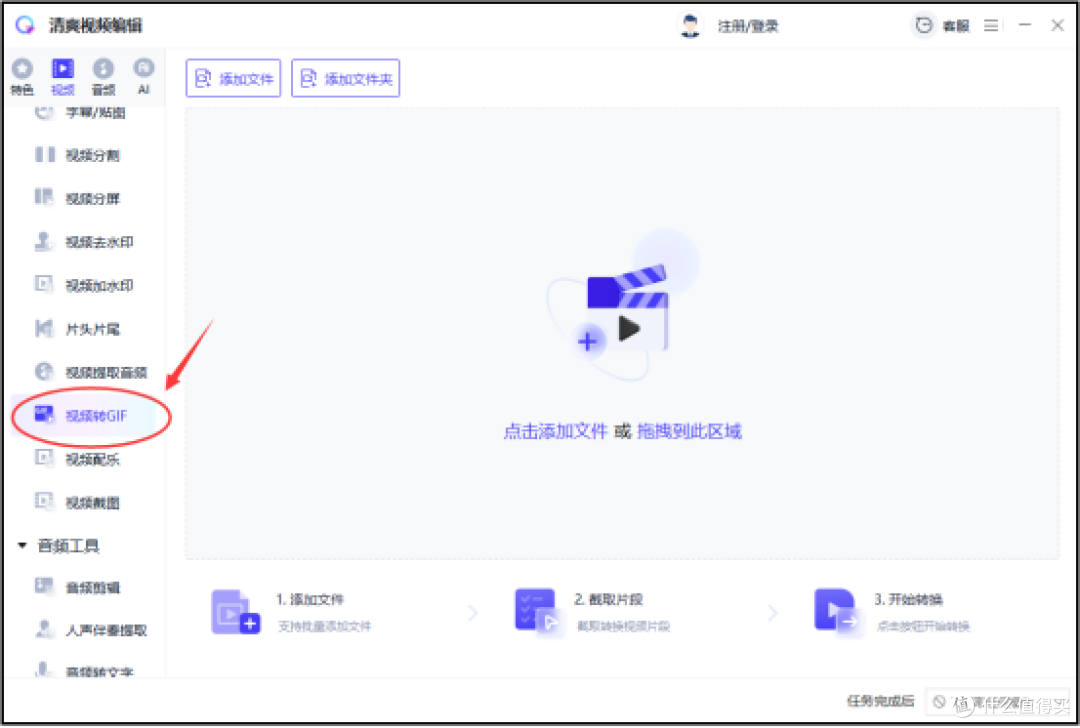The image size is (1080, 728).
Task: Click the 视频加水印 sidebar icon
Action: 44,284
